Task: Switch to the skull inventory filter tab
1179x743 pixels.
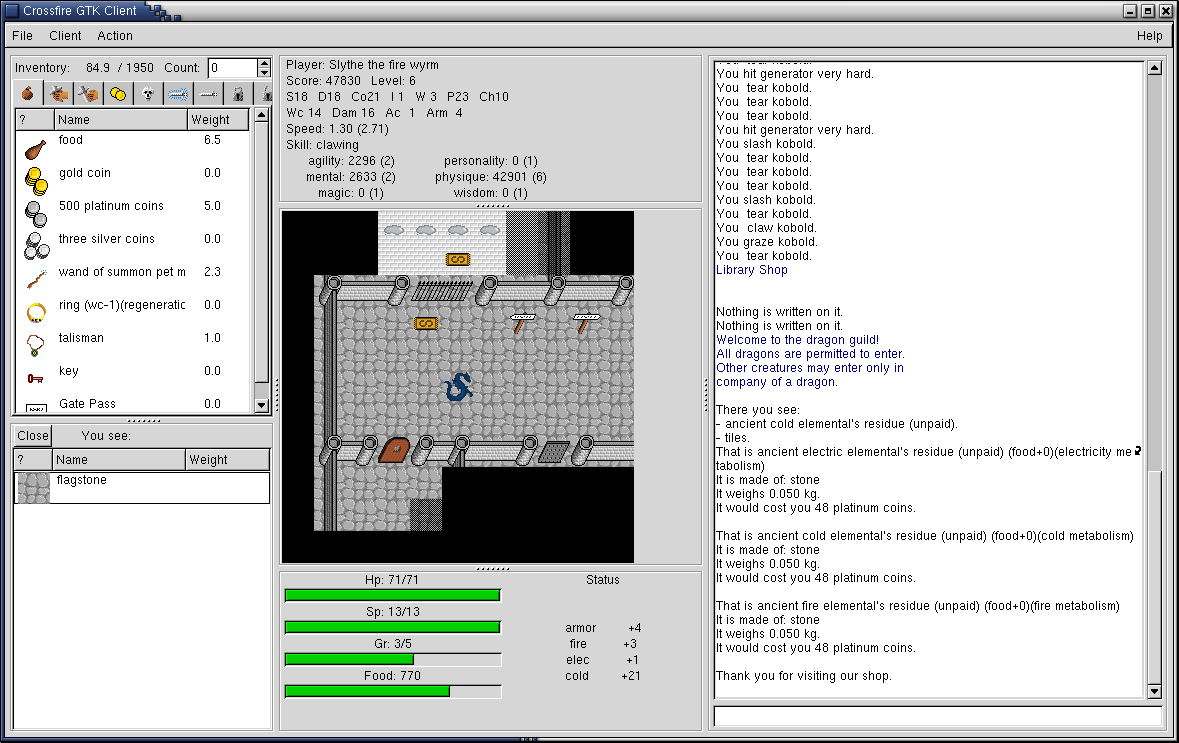Action: click(x=148, y=94)
